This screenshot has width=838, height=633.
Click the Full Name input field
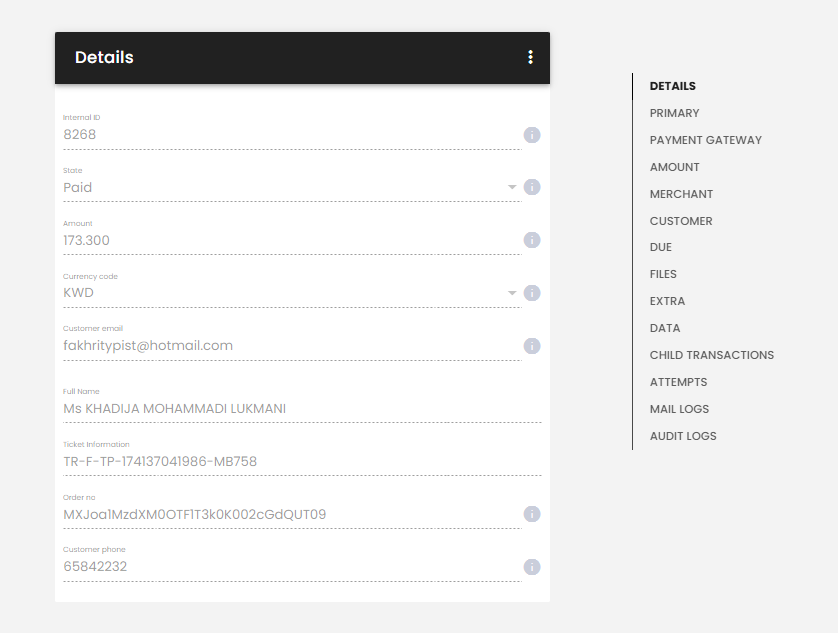tap(302, 409)
